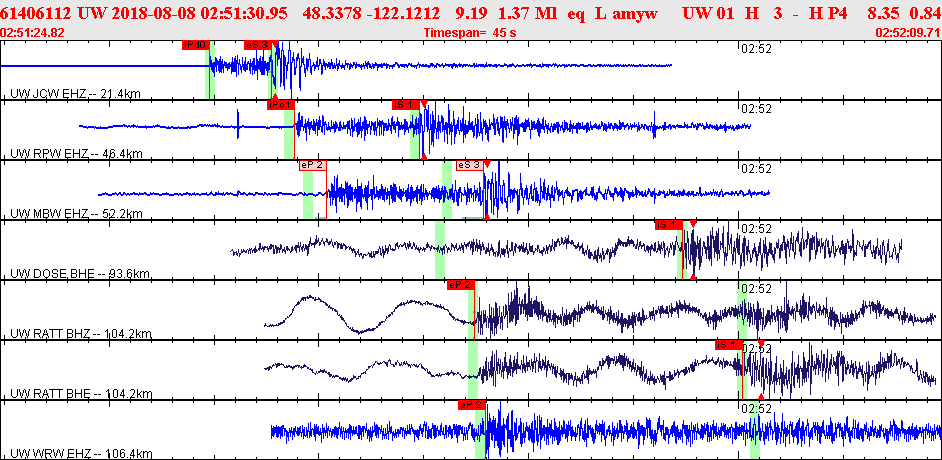Click the iPd0 pick flag on JCW trace
942x460 pixels.
[x=195, y=44]
